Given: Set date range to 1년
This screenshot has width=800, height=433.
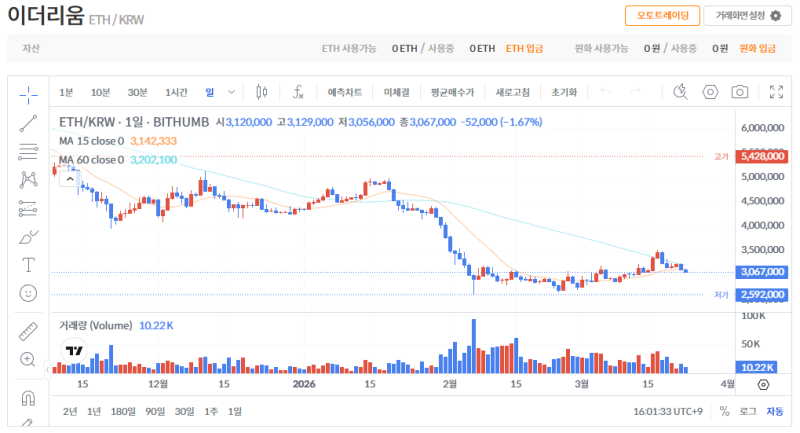Looking at the screenshot, I should tap(94, 412).
